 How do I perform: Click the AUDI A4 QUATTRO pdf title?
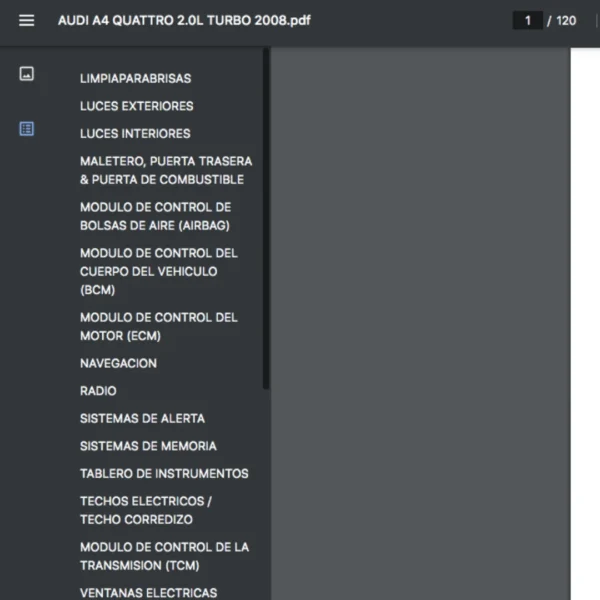point(184,20)
